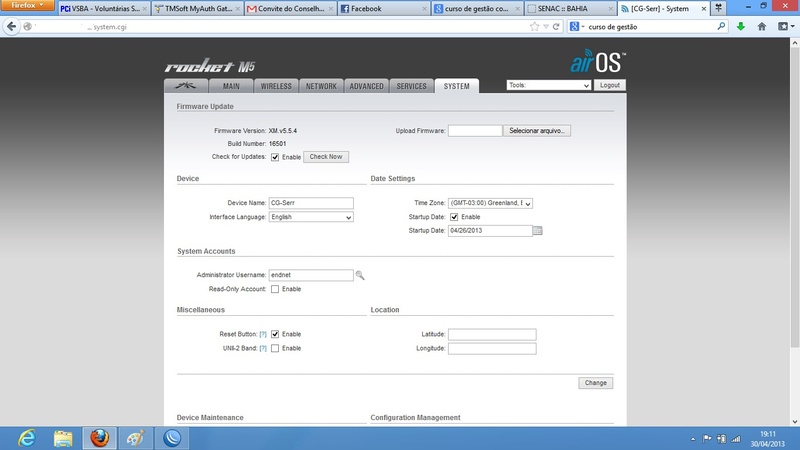Open UNII-2 Band help [?] link

(263, 348)
